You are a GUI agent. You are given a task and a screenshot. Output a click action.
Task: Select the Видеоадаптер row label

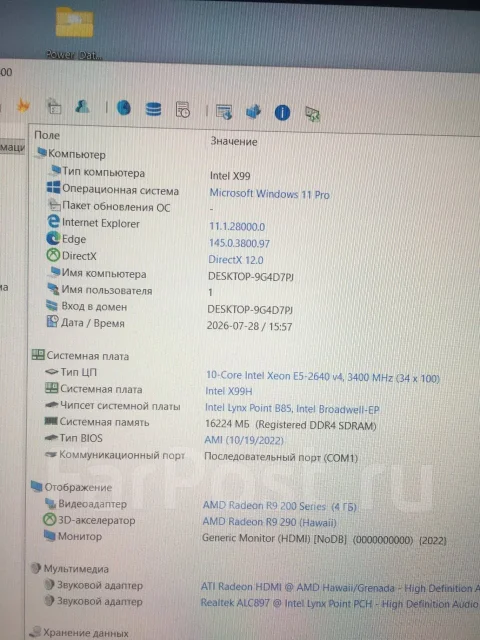pyautogui.click(x=92, y=504)
